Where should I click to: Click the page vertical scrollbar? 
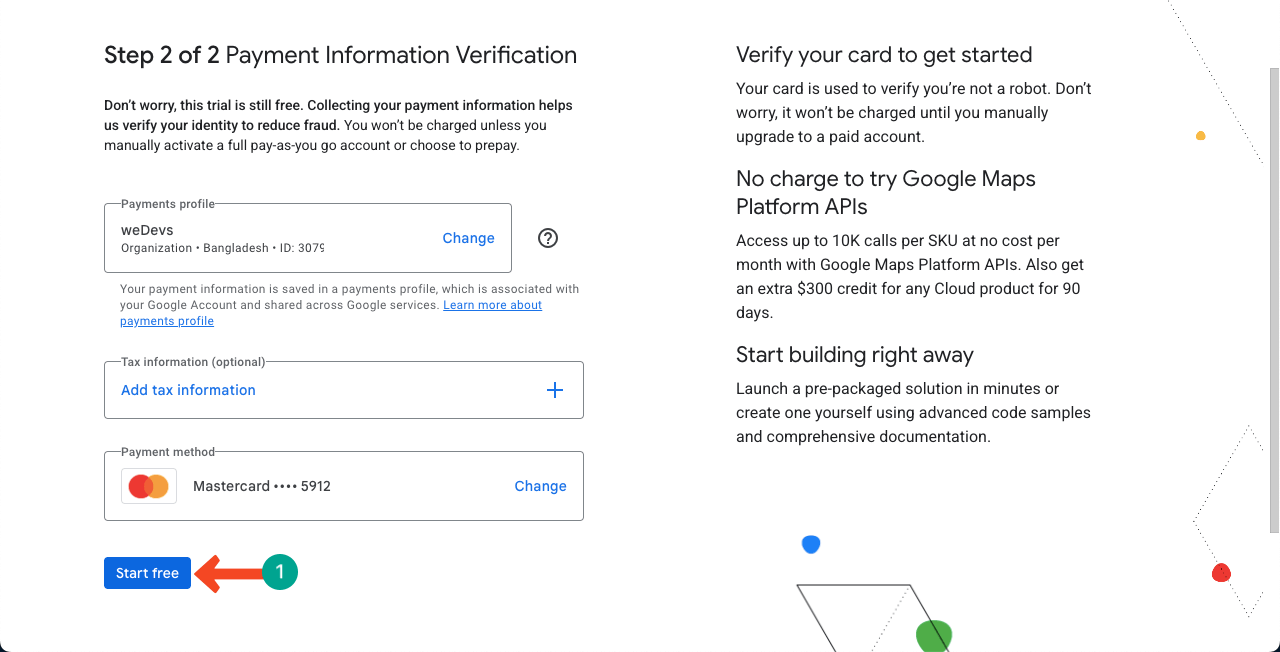[x=1273, y=300]
